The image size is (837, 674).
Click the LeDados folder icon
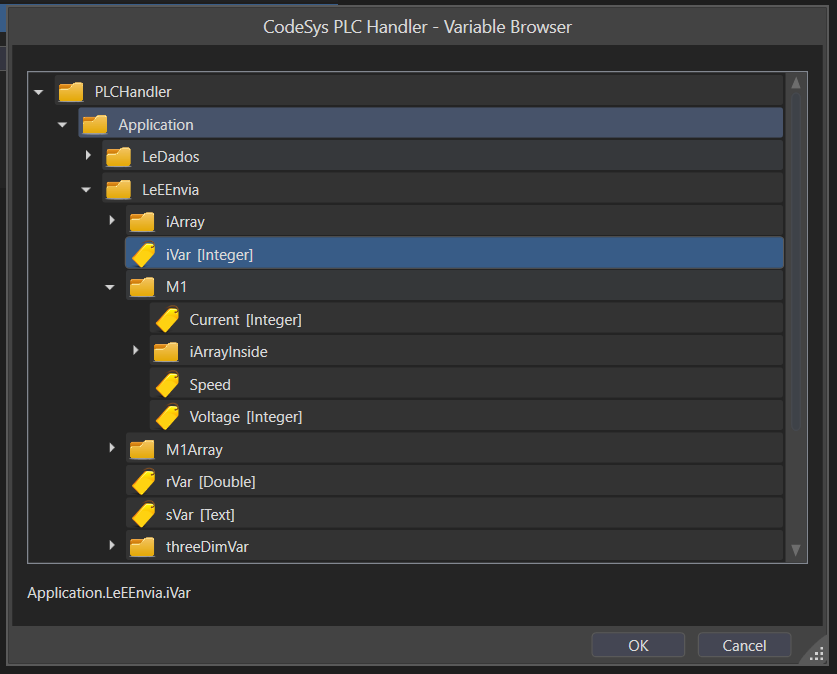(118, 157)
